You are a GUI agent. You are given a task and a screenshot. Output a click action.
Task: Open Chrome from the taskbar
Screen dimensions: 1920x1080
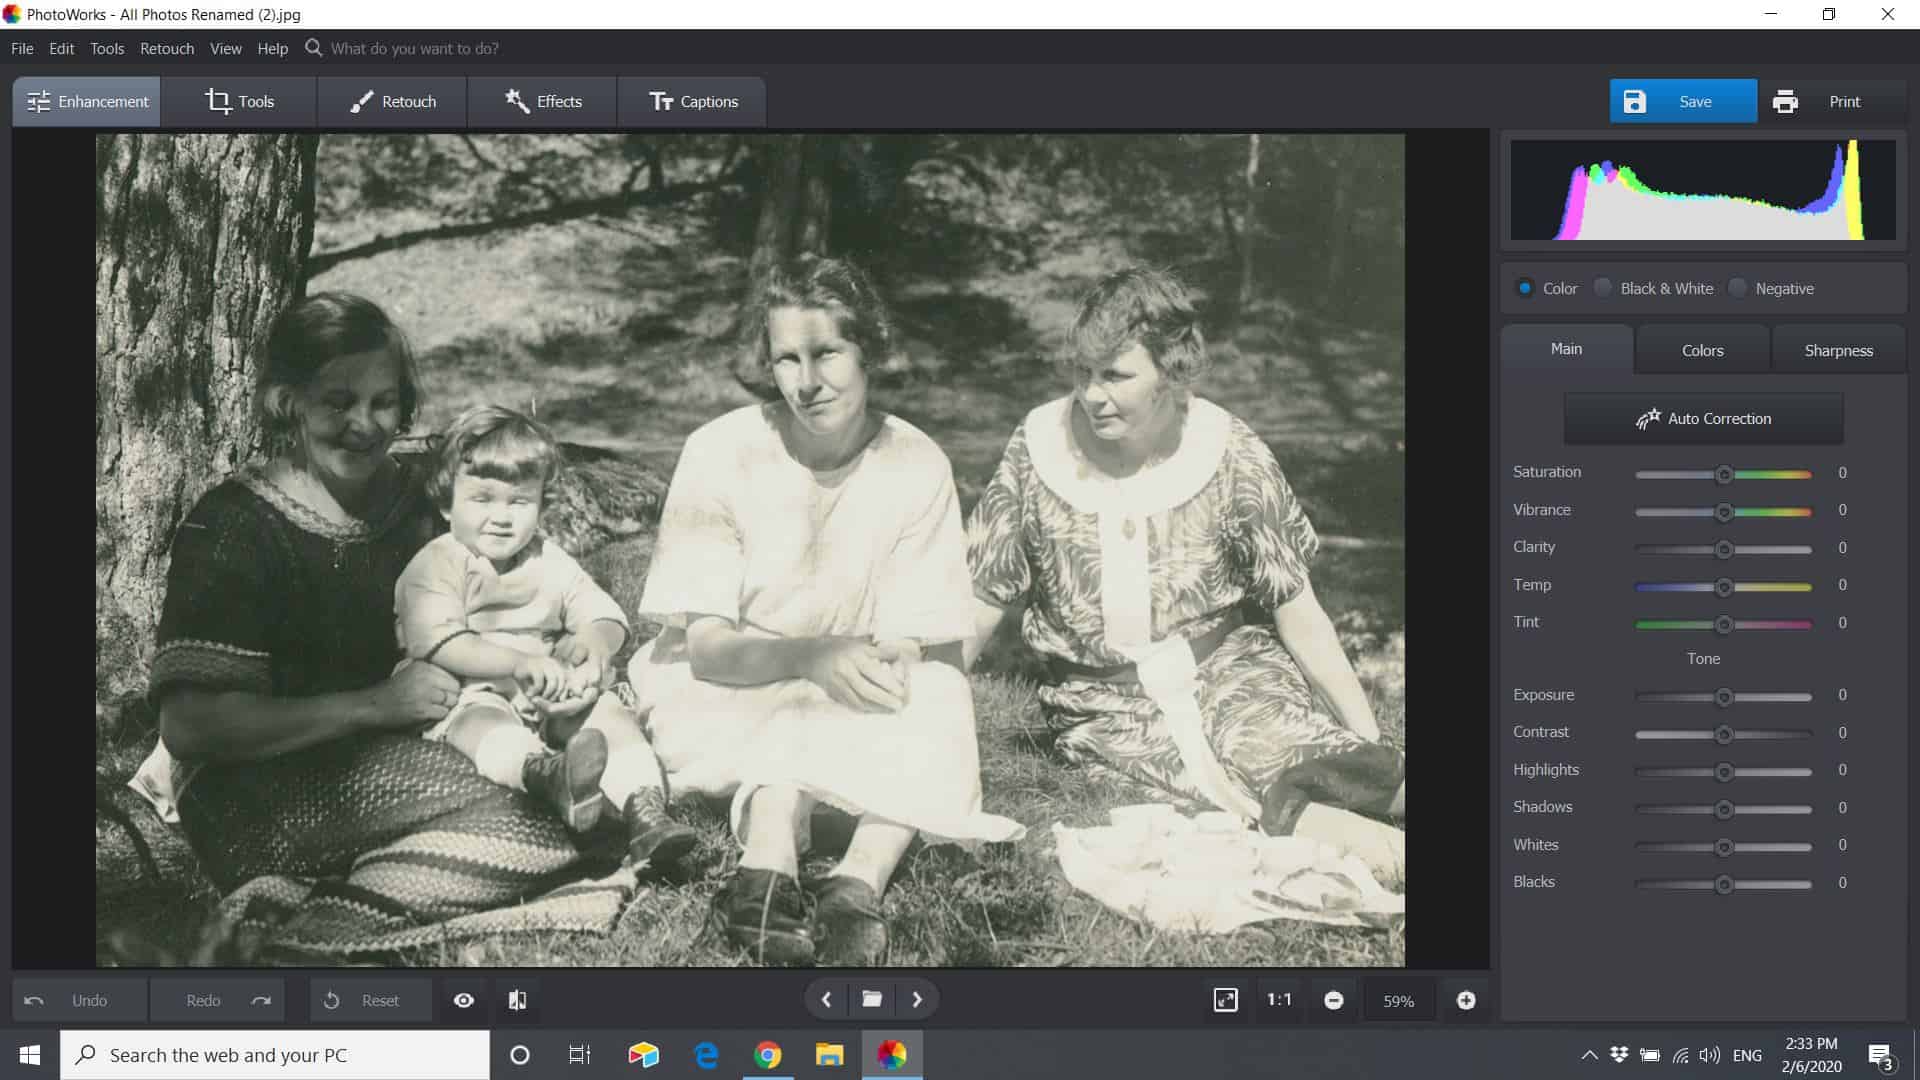(x=768, y=1054)
